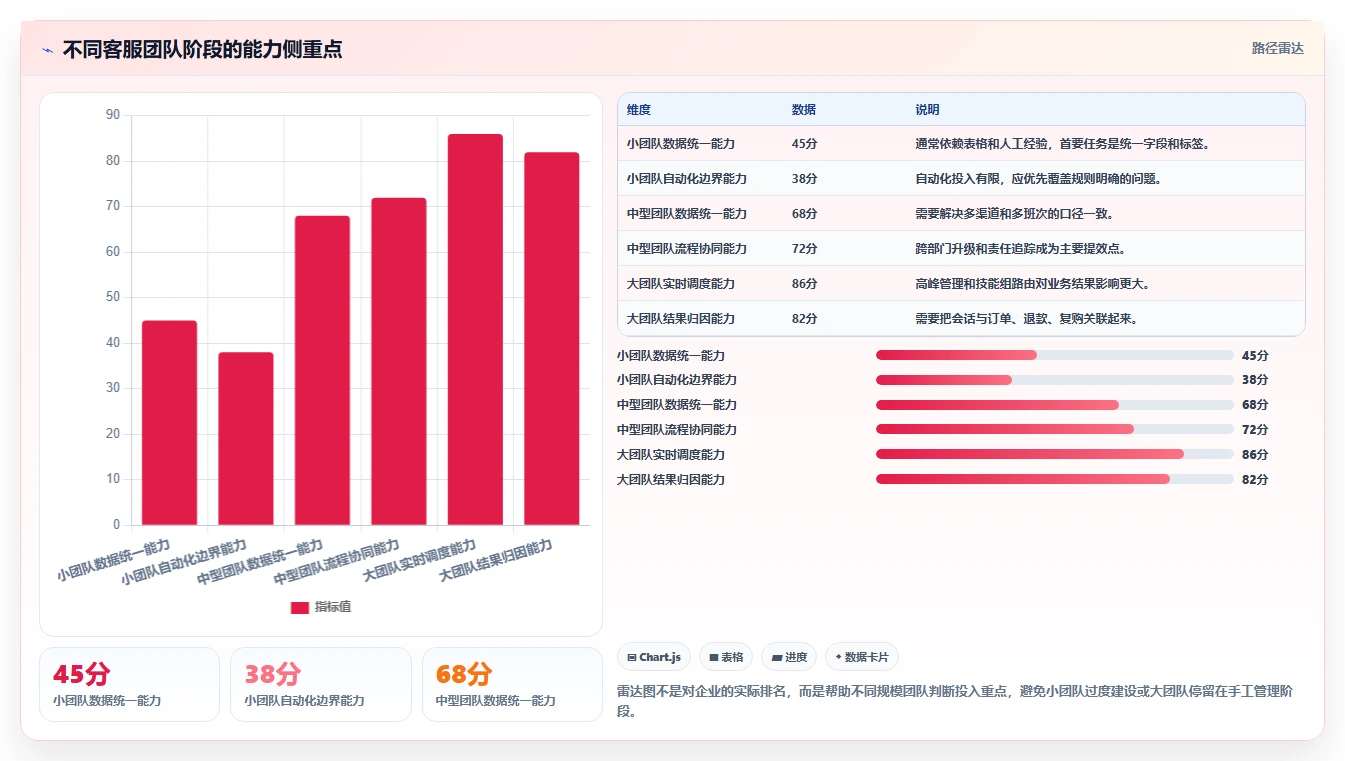Select the tallest bar, 大团队实时调度能力
The height and width of the screenshot is (761, 1345).
pyautogui.click(x=475, y=329)
